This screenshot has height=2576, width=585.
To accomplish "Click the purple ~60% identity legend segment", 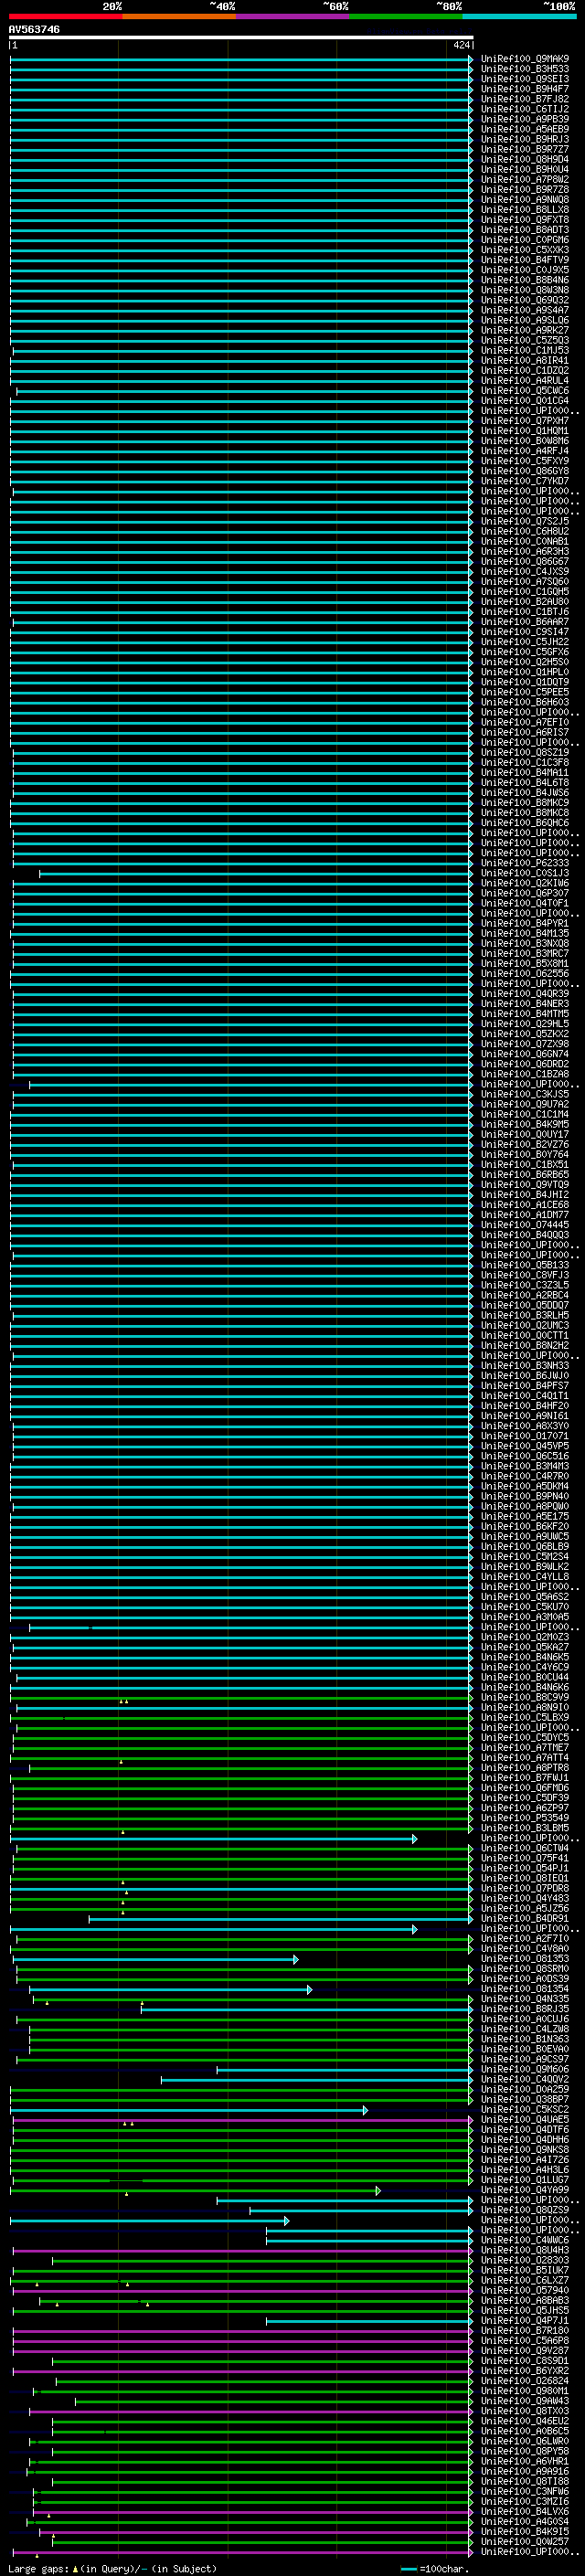I will [x=293, y=16].
